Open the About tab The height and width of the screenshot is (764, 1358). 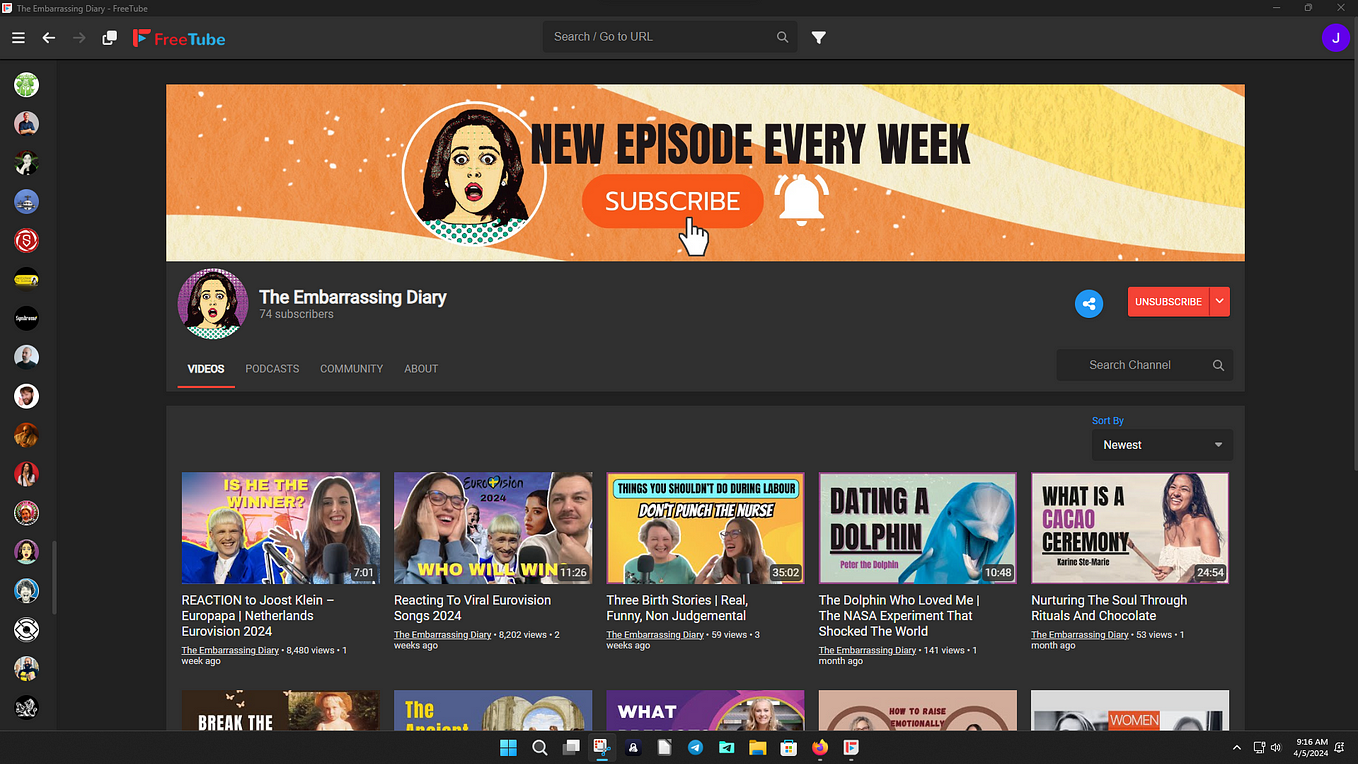pyautogui.click(x=421, y=369)
